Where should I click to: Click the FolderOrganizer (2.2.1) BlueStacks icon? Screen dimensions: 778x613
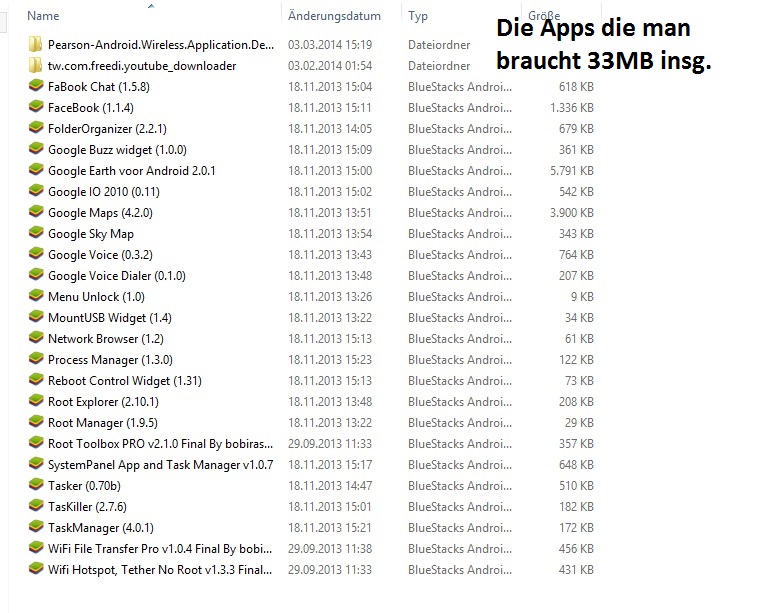tap(36, 128)
